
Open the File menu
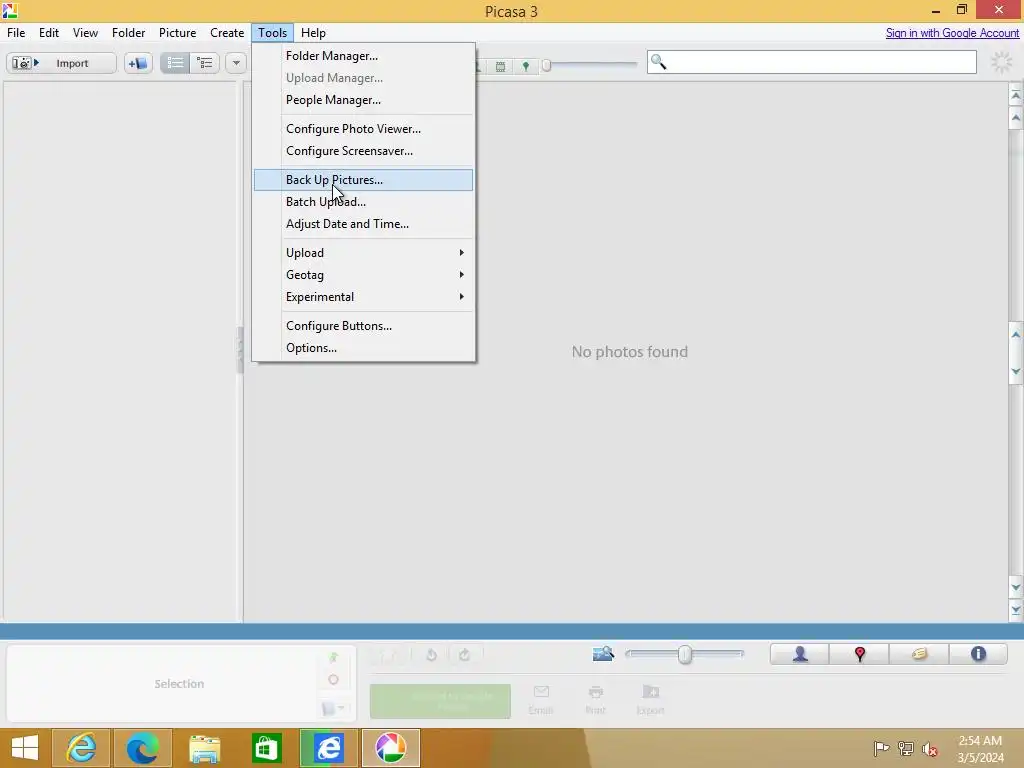(x=16, y=33)
